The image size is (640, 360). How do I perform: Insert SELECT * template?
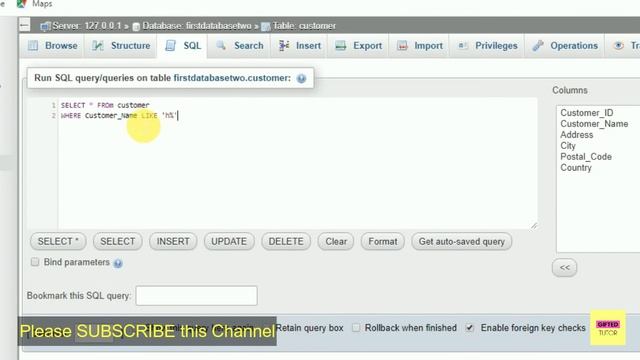[58, 242]
